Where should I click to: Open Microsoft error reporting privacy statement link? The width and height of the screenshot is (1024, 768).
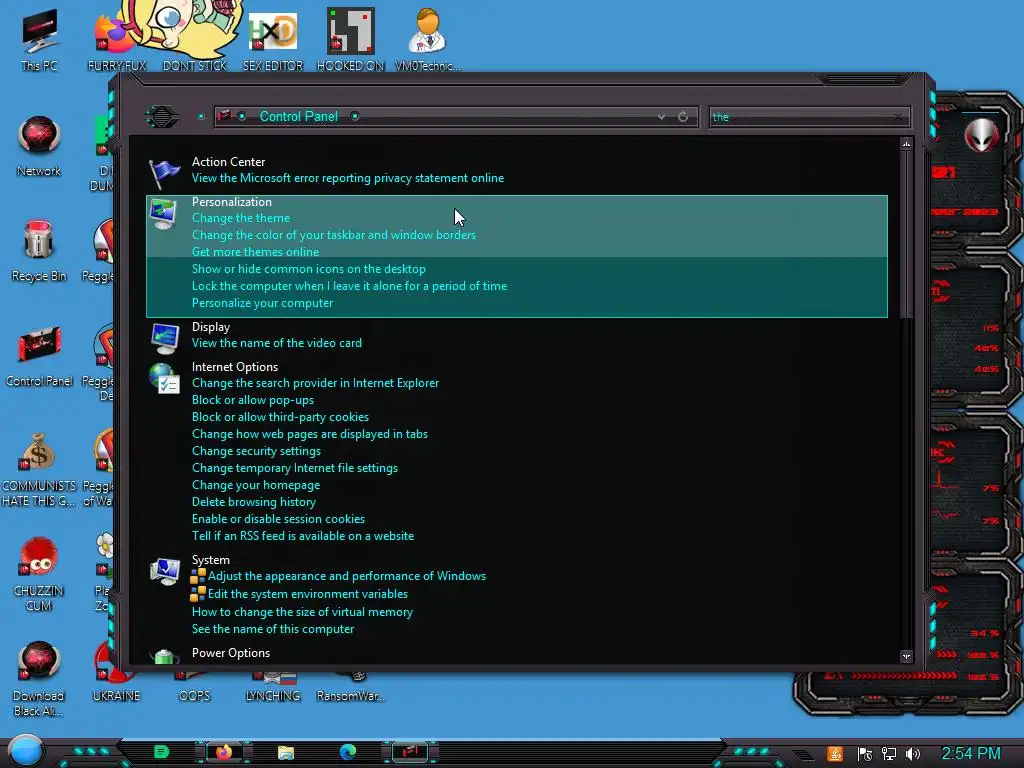coord(348,178)
